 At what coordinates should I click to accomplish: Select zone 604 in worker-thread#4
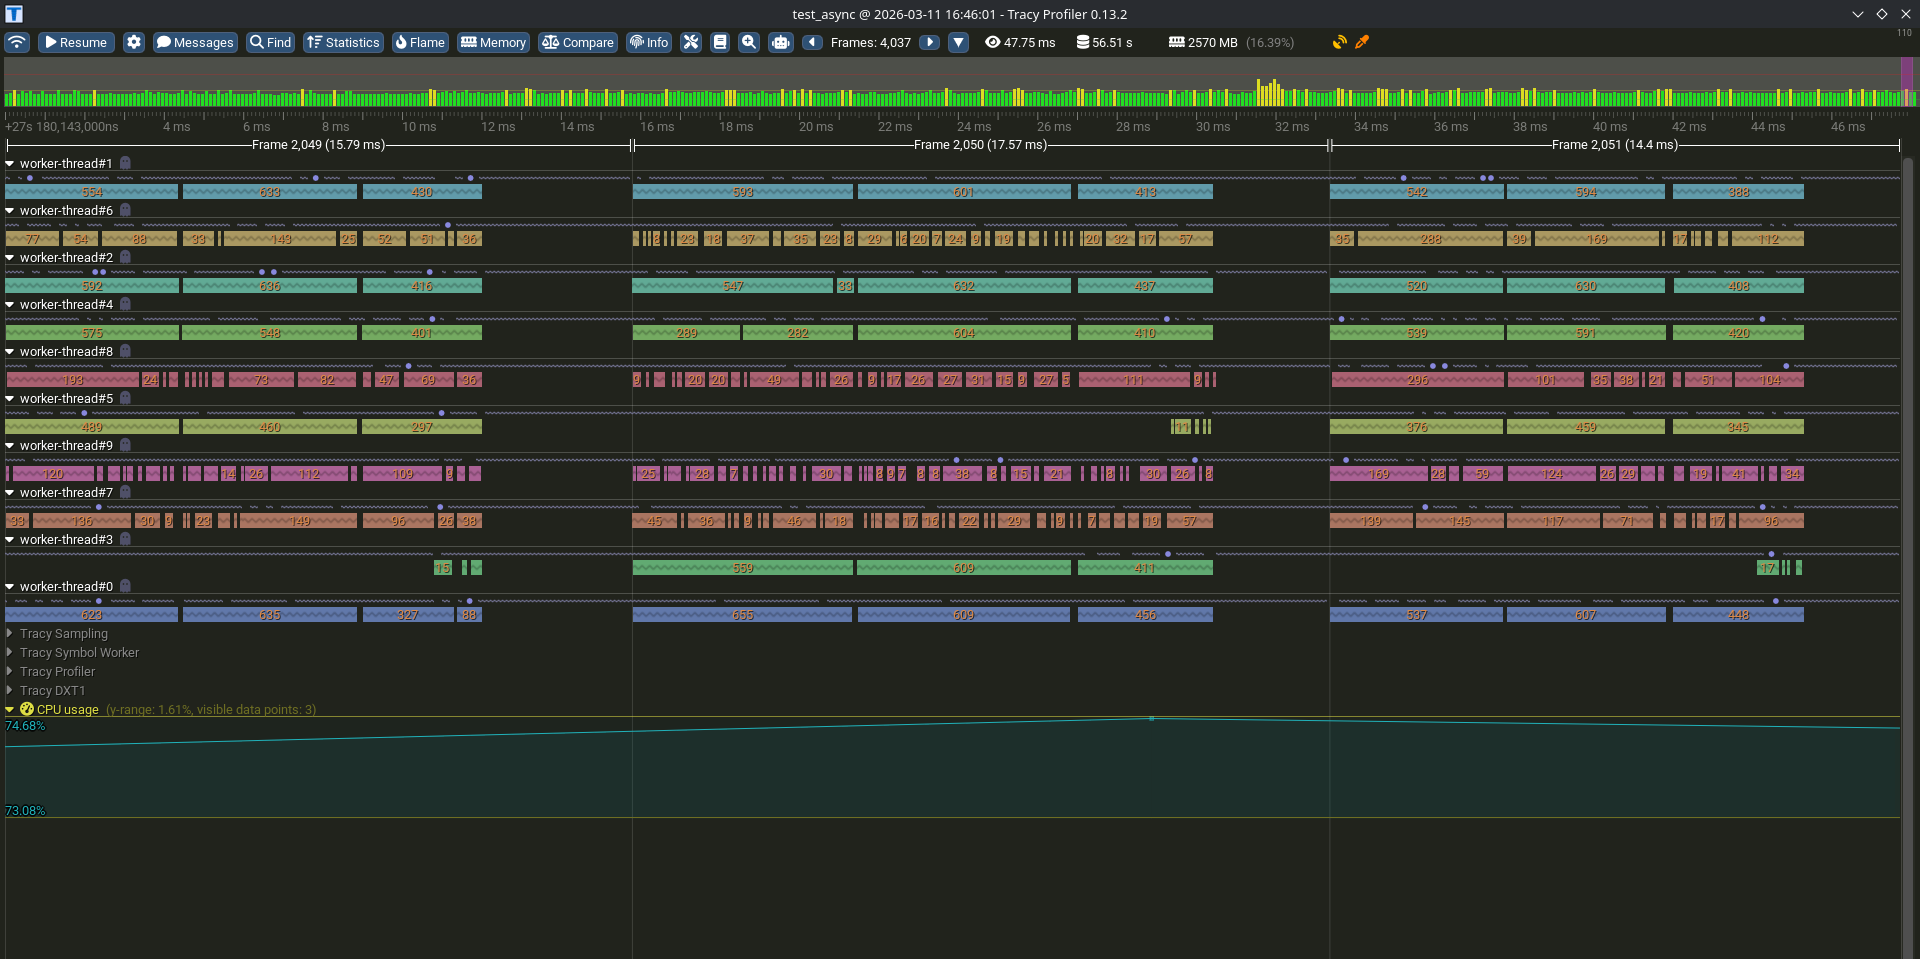pos(964,333)
